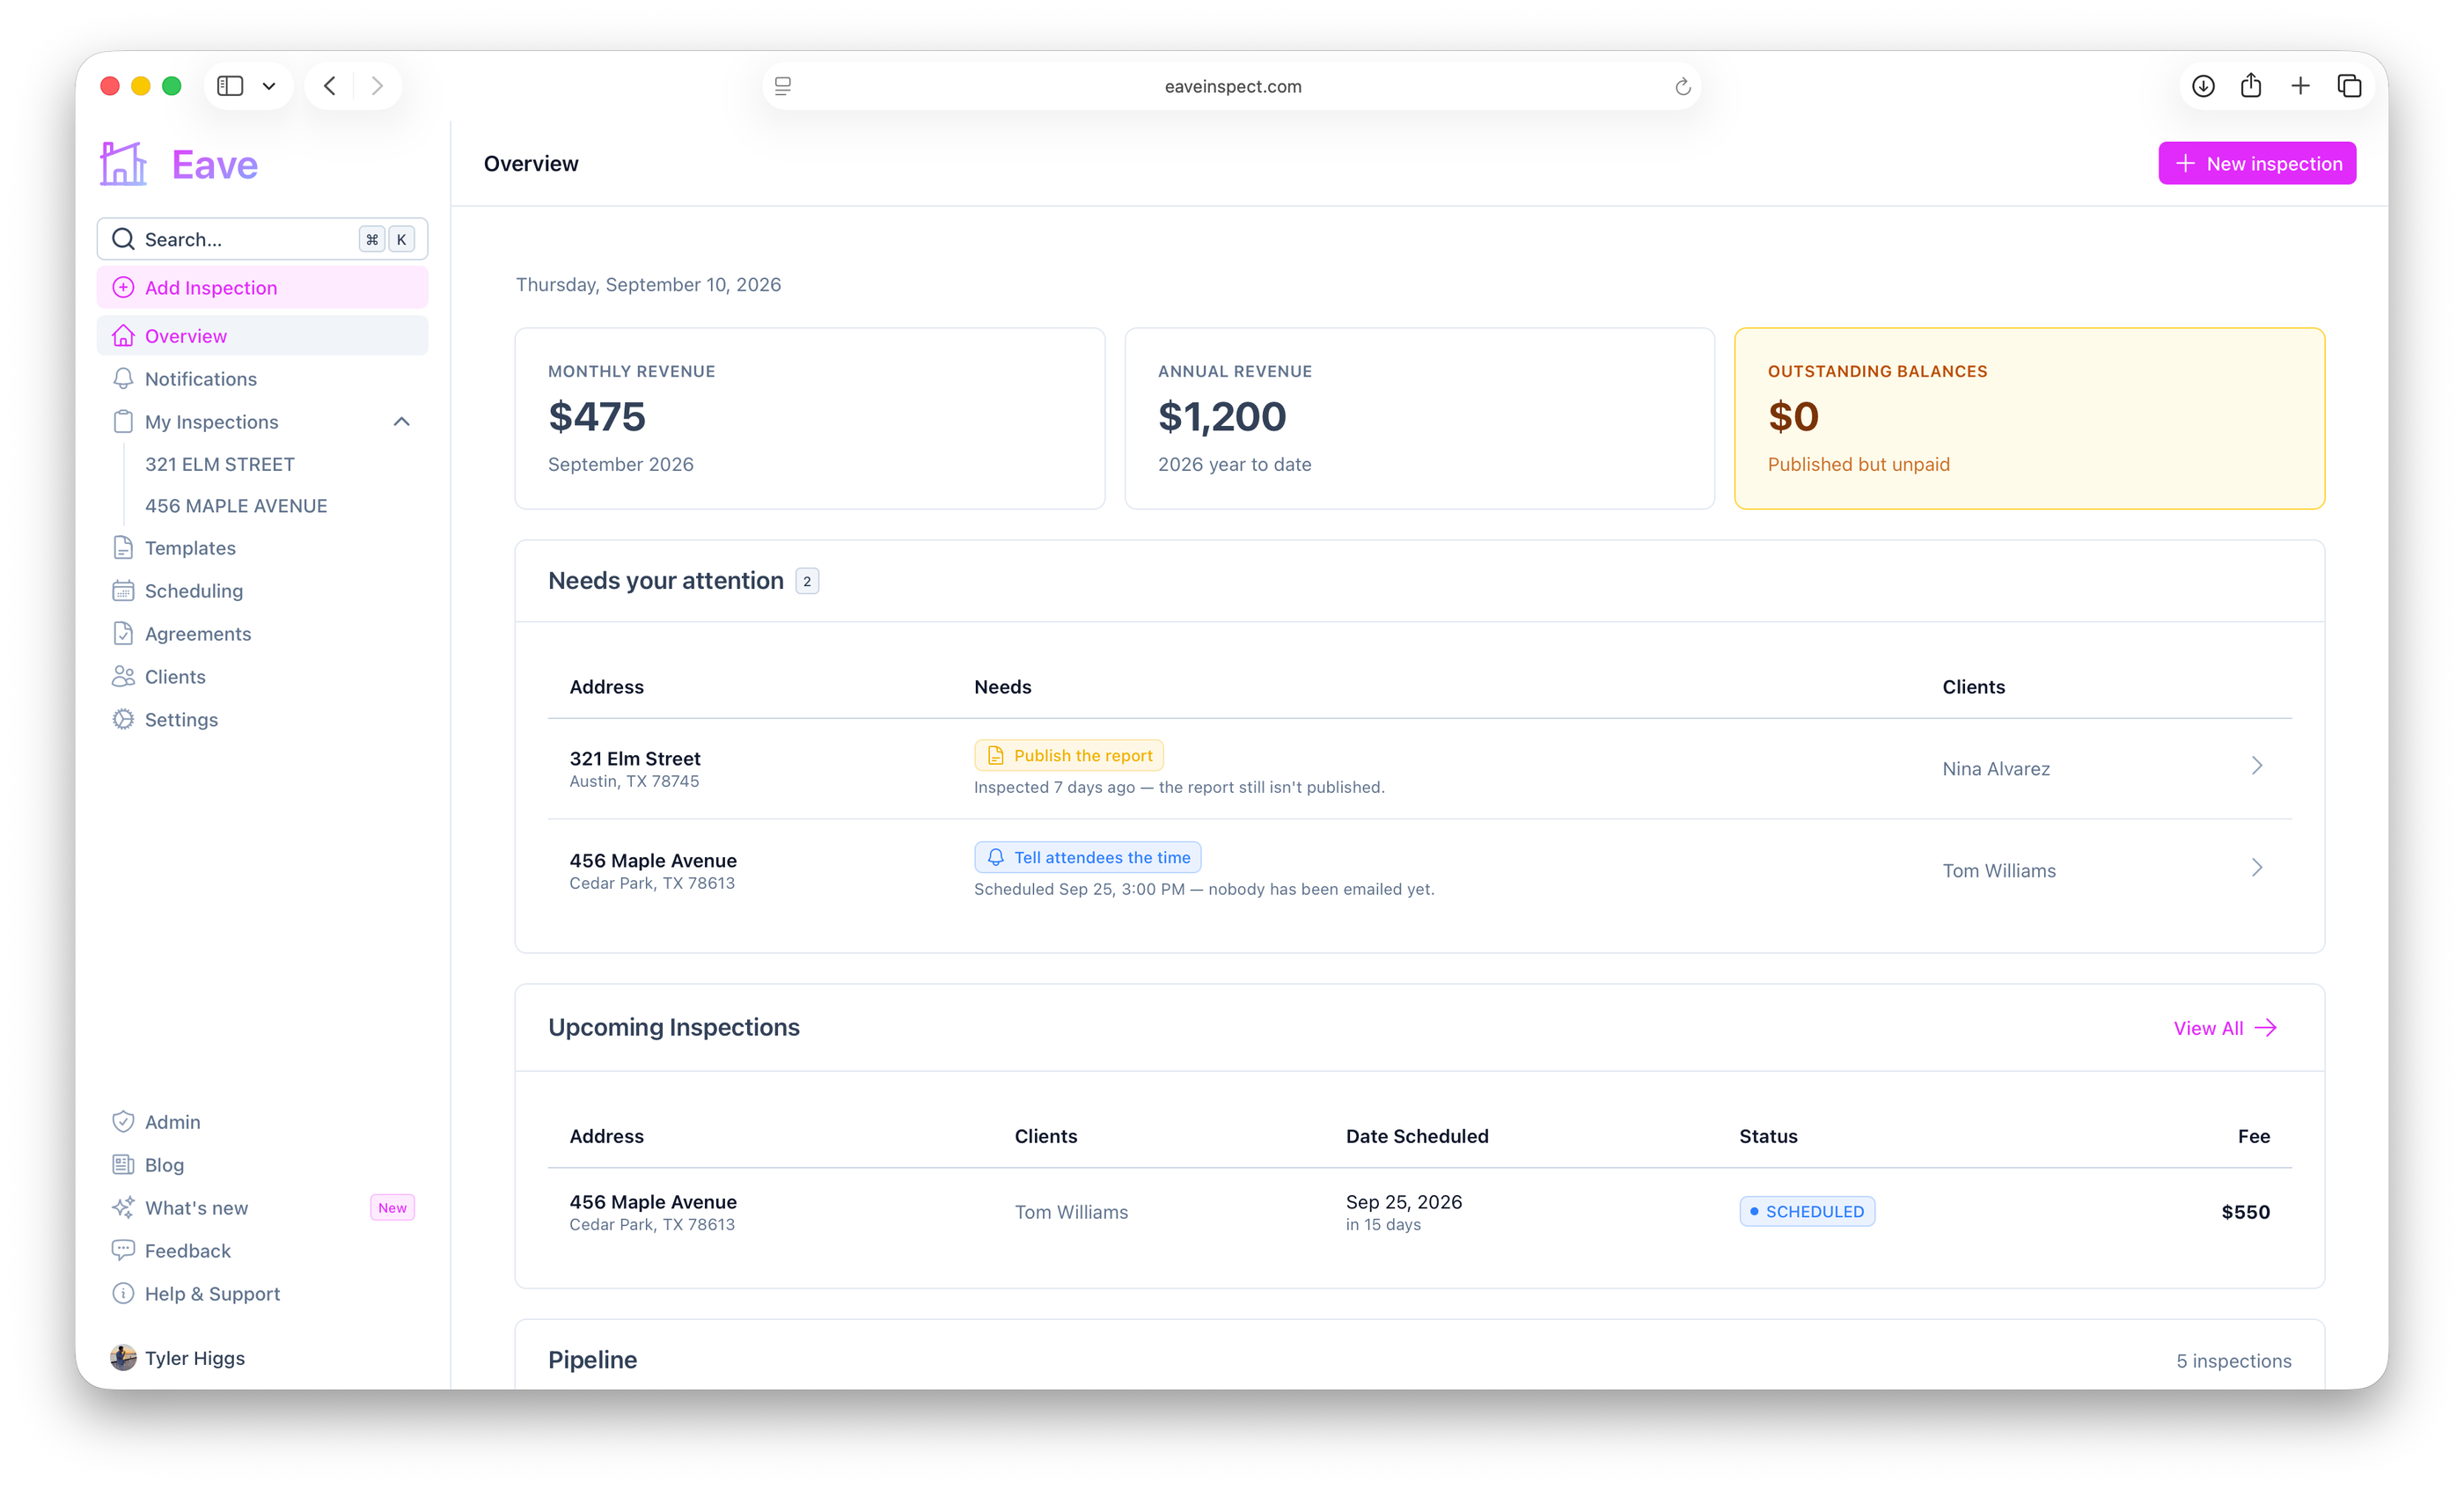Image resolution: width=2464 pixels, height=1489 pixels.
Task: Open Safari downloads icon
Action: [2203, 86]
